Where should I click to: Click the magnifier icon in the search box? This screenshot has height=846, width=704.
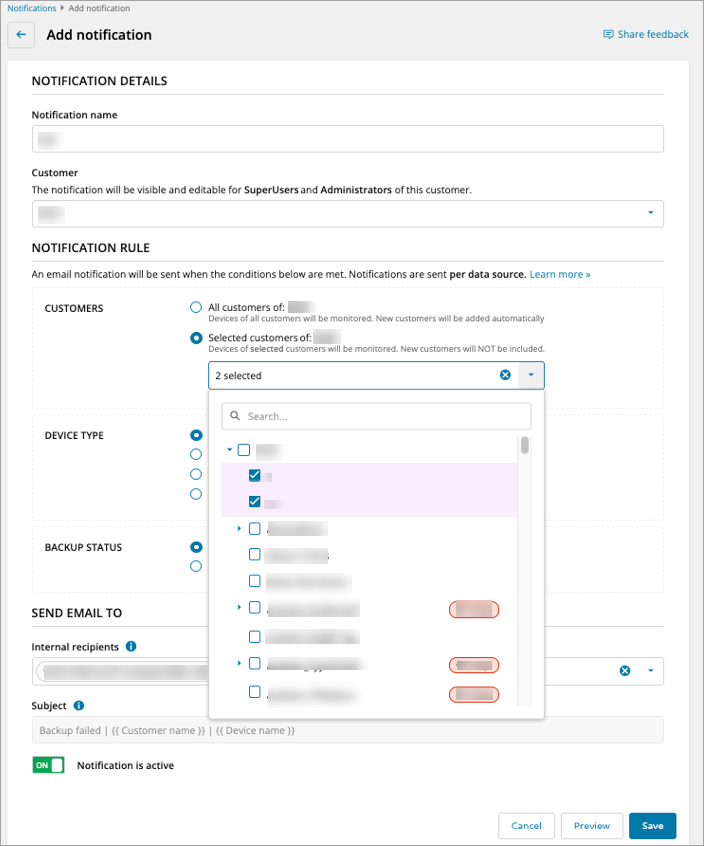point(235,416)
